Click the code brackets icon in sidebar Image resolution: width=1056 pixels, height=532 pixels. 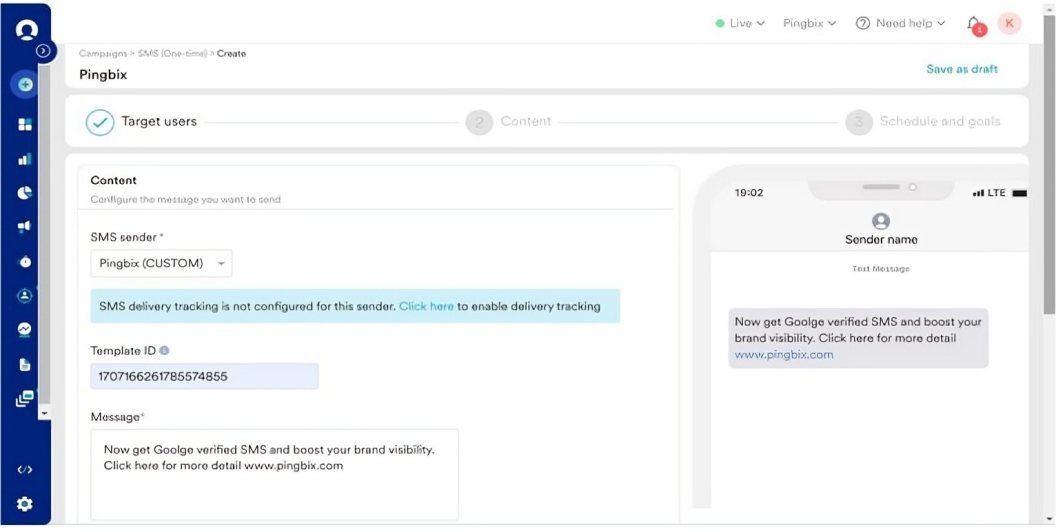[x=25, y=470]
